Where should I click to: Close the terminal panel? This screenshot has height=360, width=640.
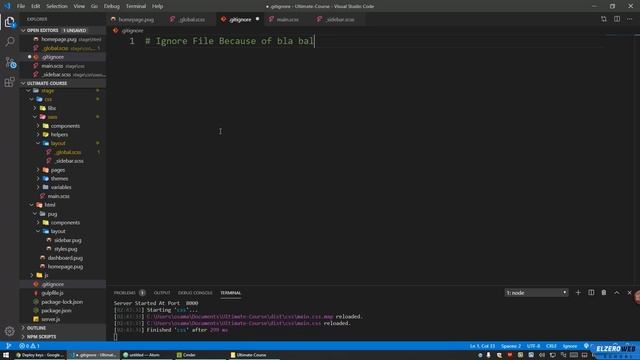tap(629, 293)
